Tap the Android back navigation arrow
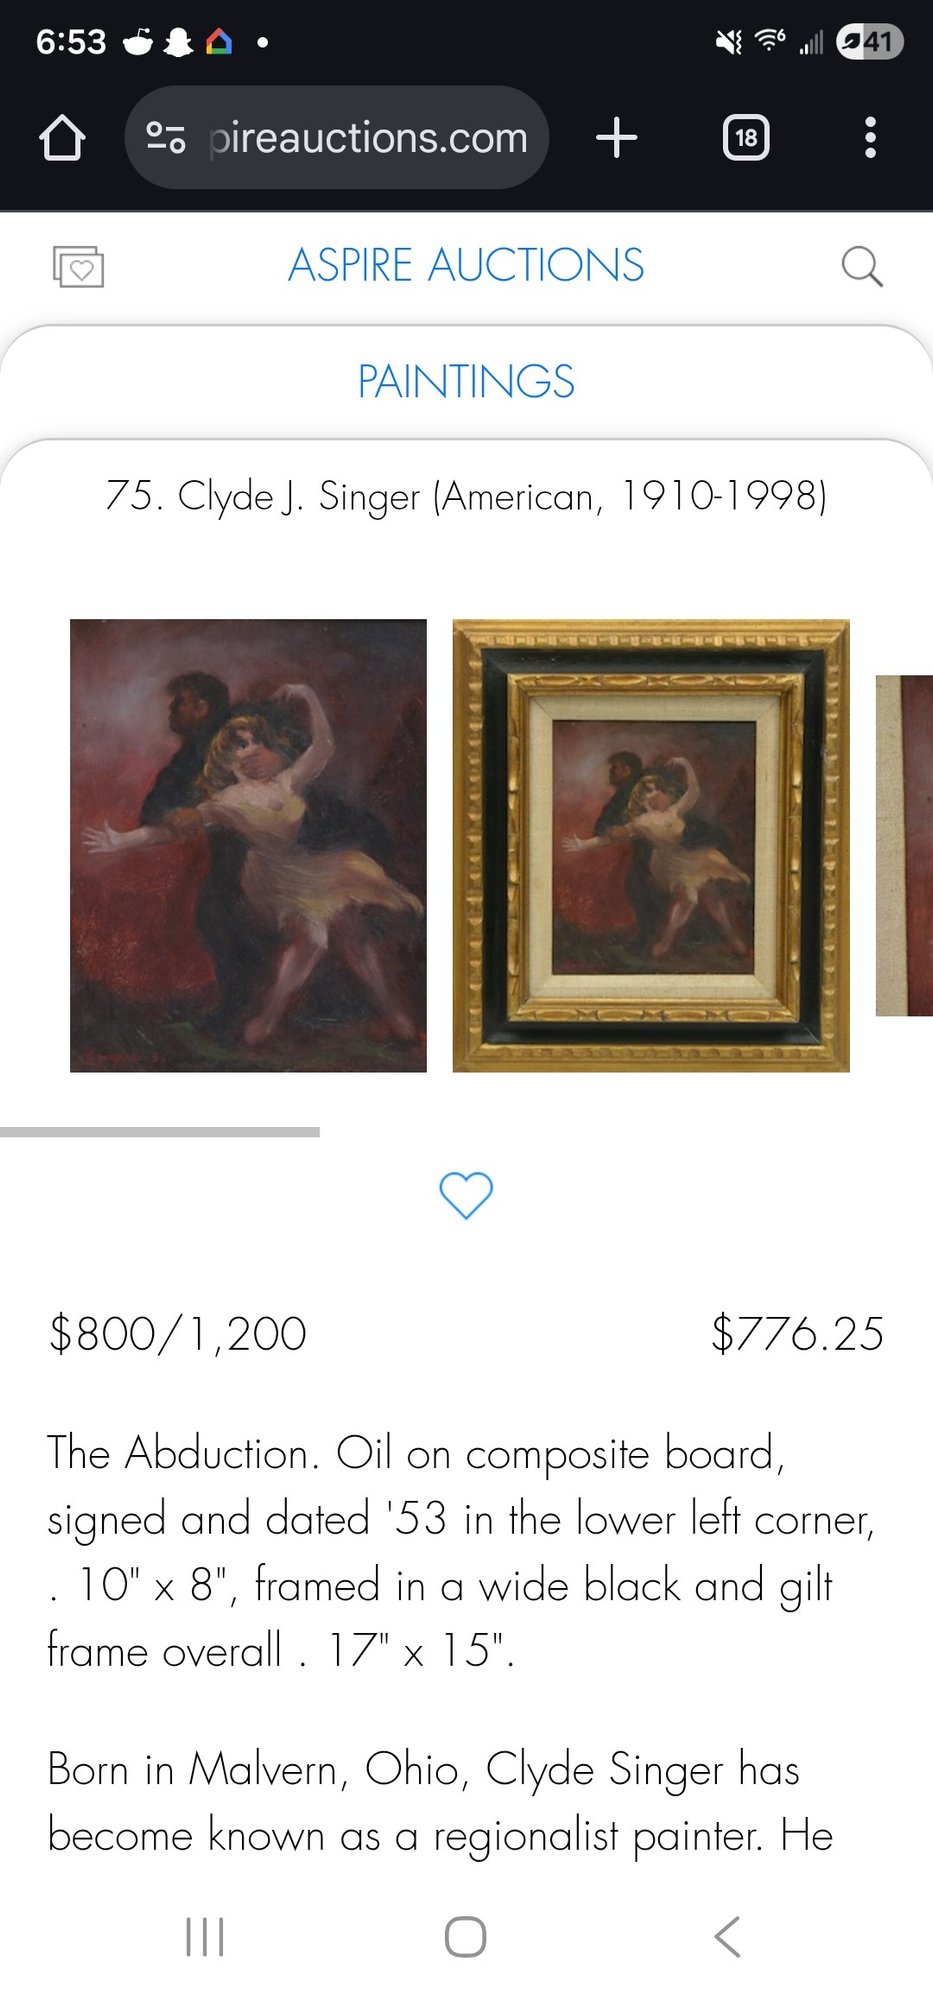 727,1937
